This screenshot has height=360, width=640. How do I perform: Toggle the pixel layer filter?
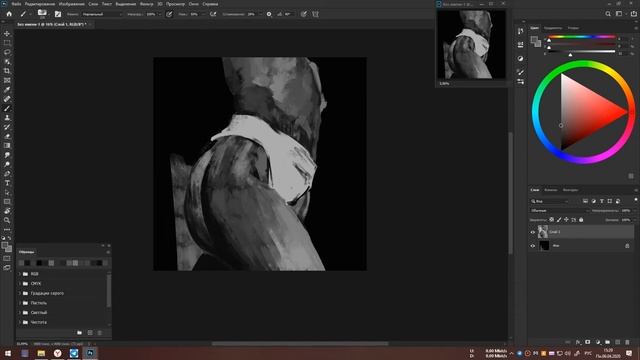(x=585, y=201)
